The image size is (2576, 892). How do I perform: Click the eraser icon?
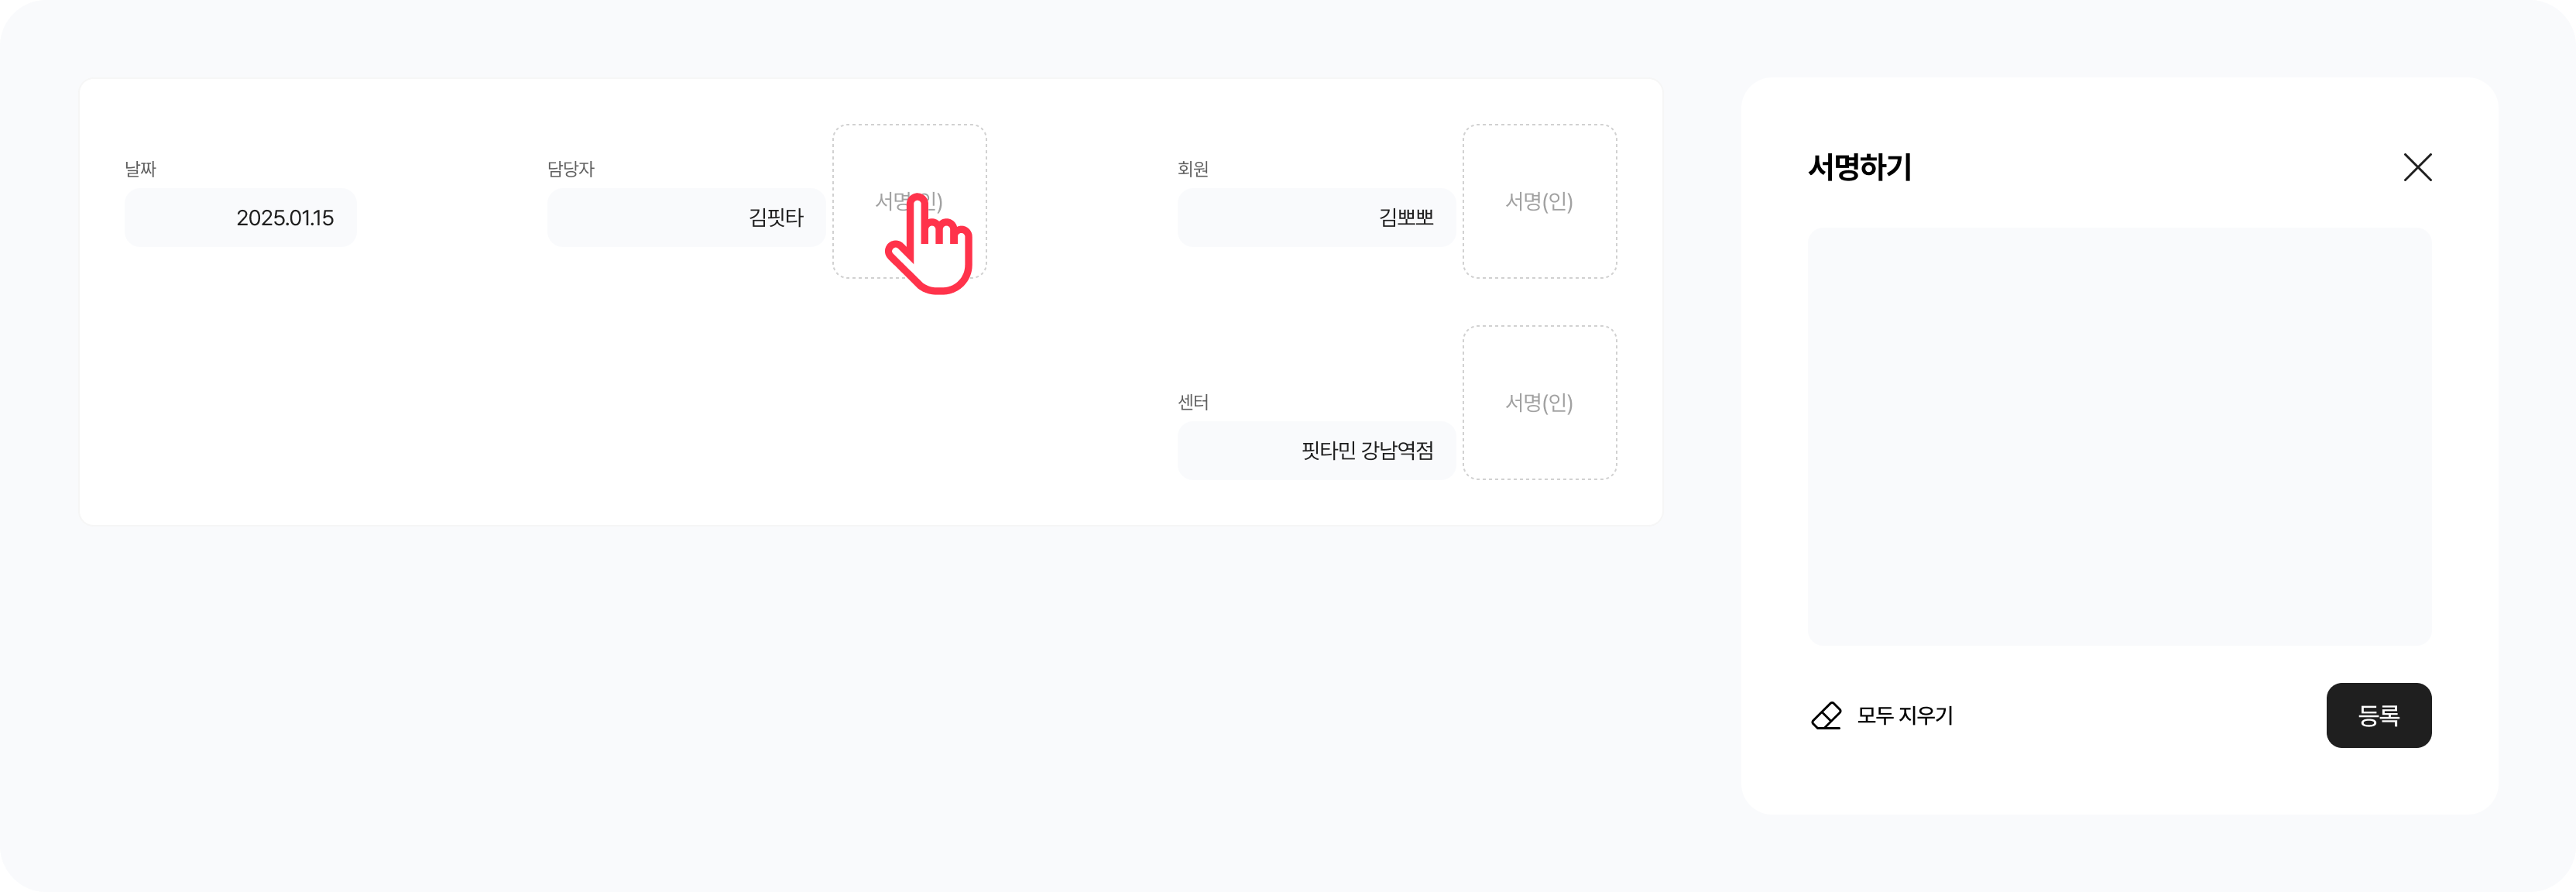[1826, 716]
